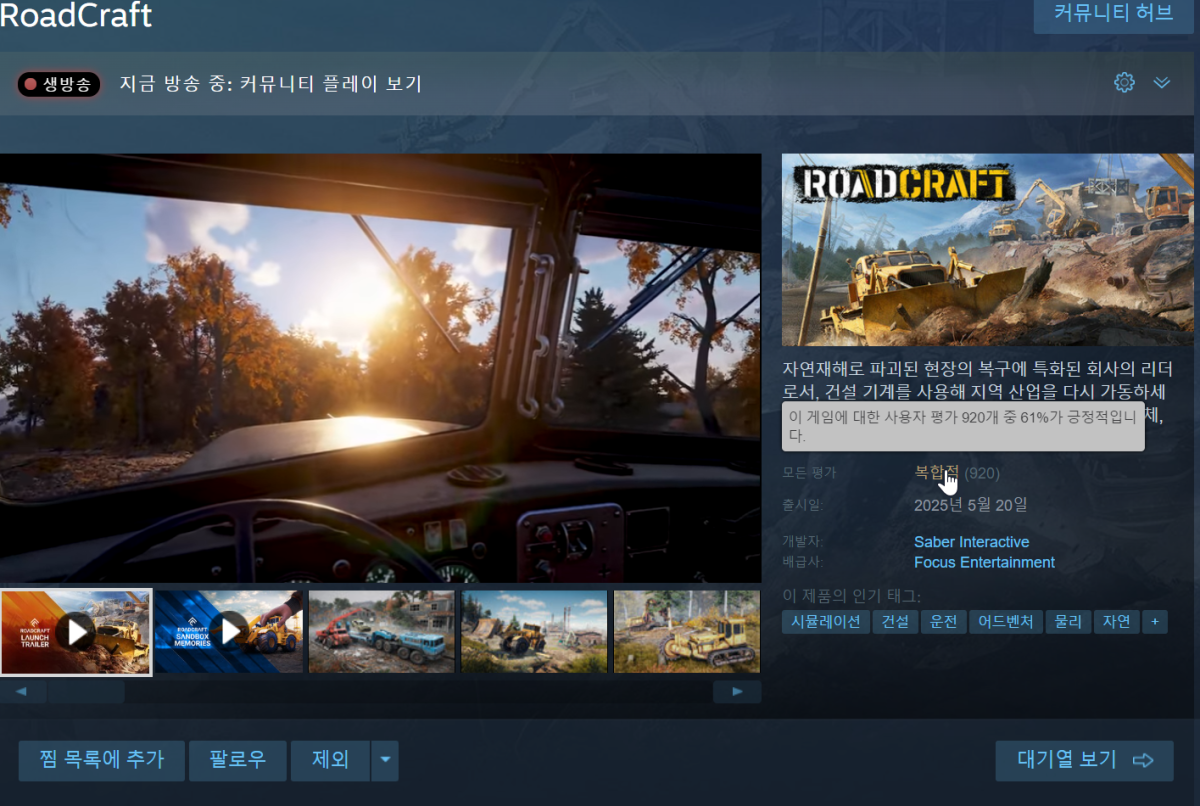
Task: Click the 생방송 live badge
Action: [59, 84]
